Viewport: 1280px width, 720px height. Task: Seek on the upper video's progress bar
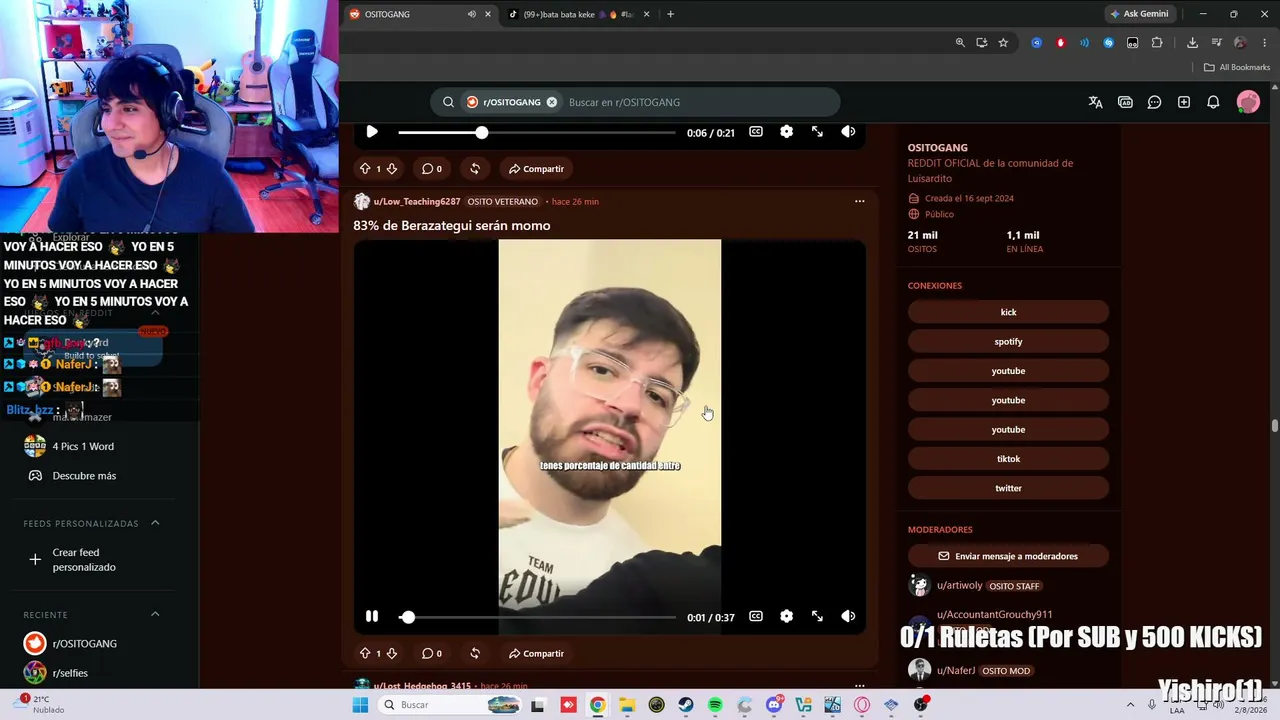click(x=537, y=133)
